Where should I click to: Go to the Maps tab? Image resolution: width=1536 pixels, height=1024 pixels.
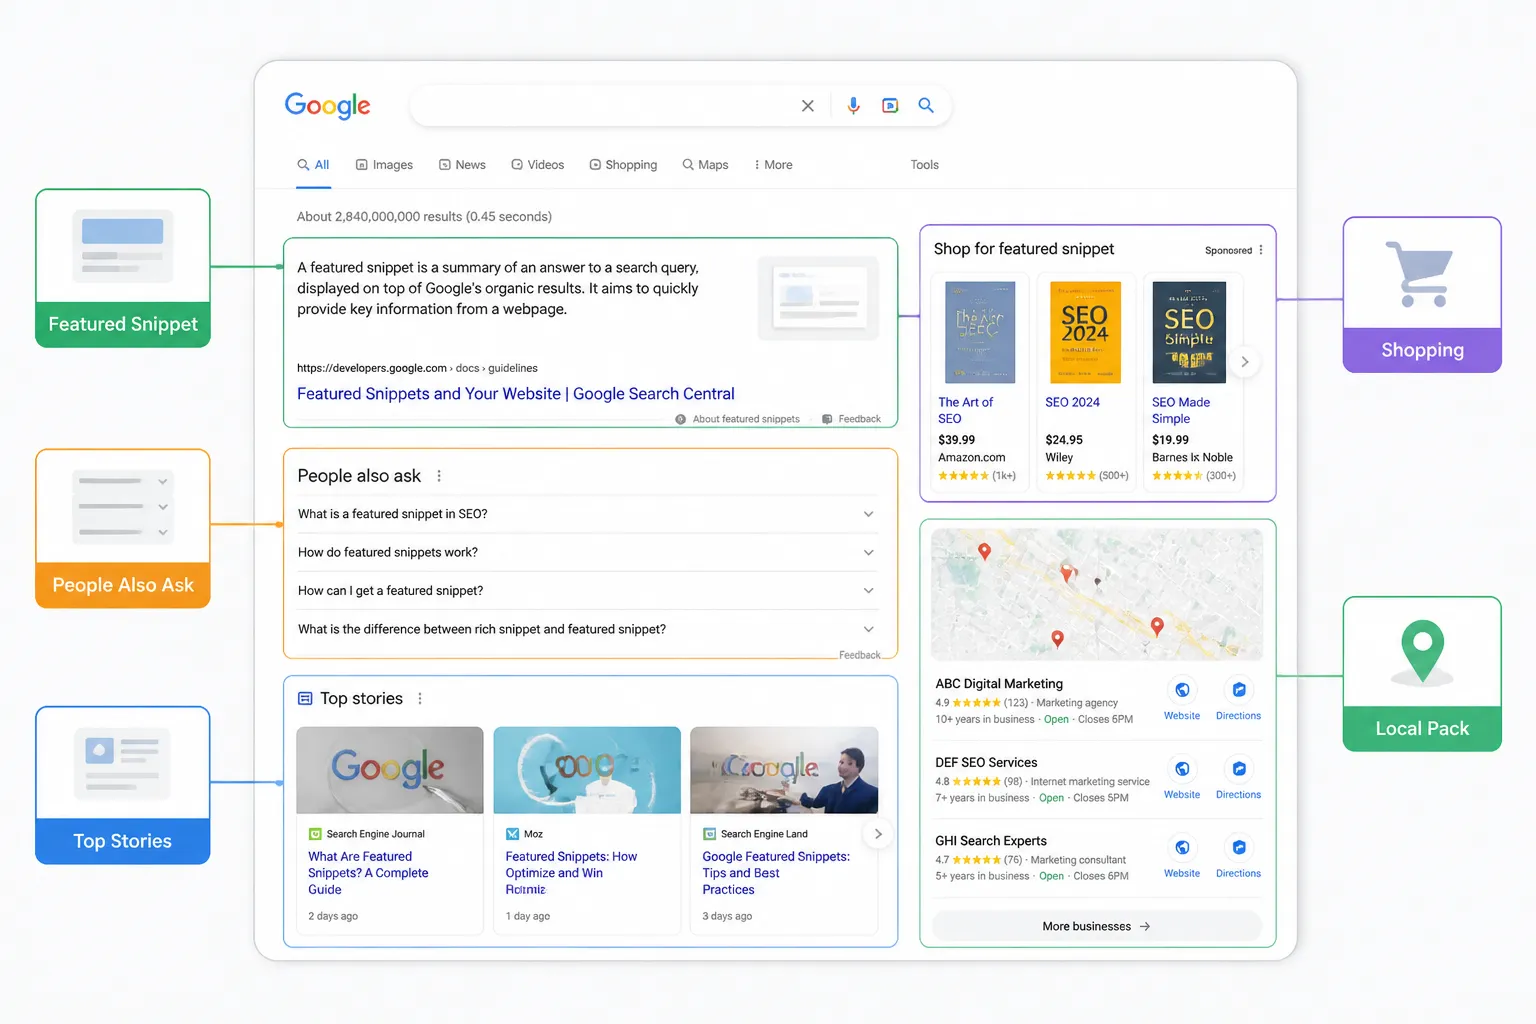click(705, 165)
